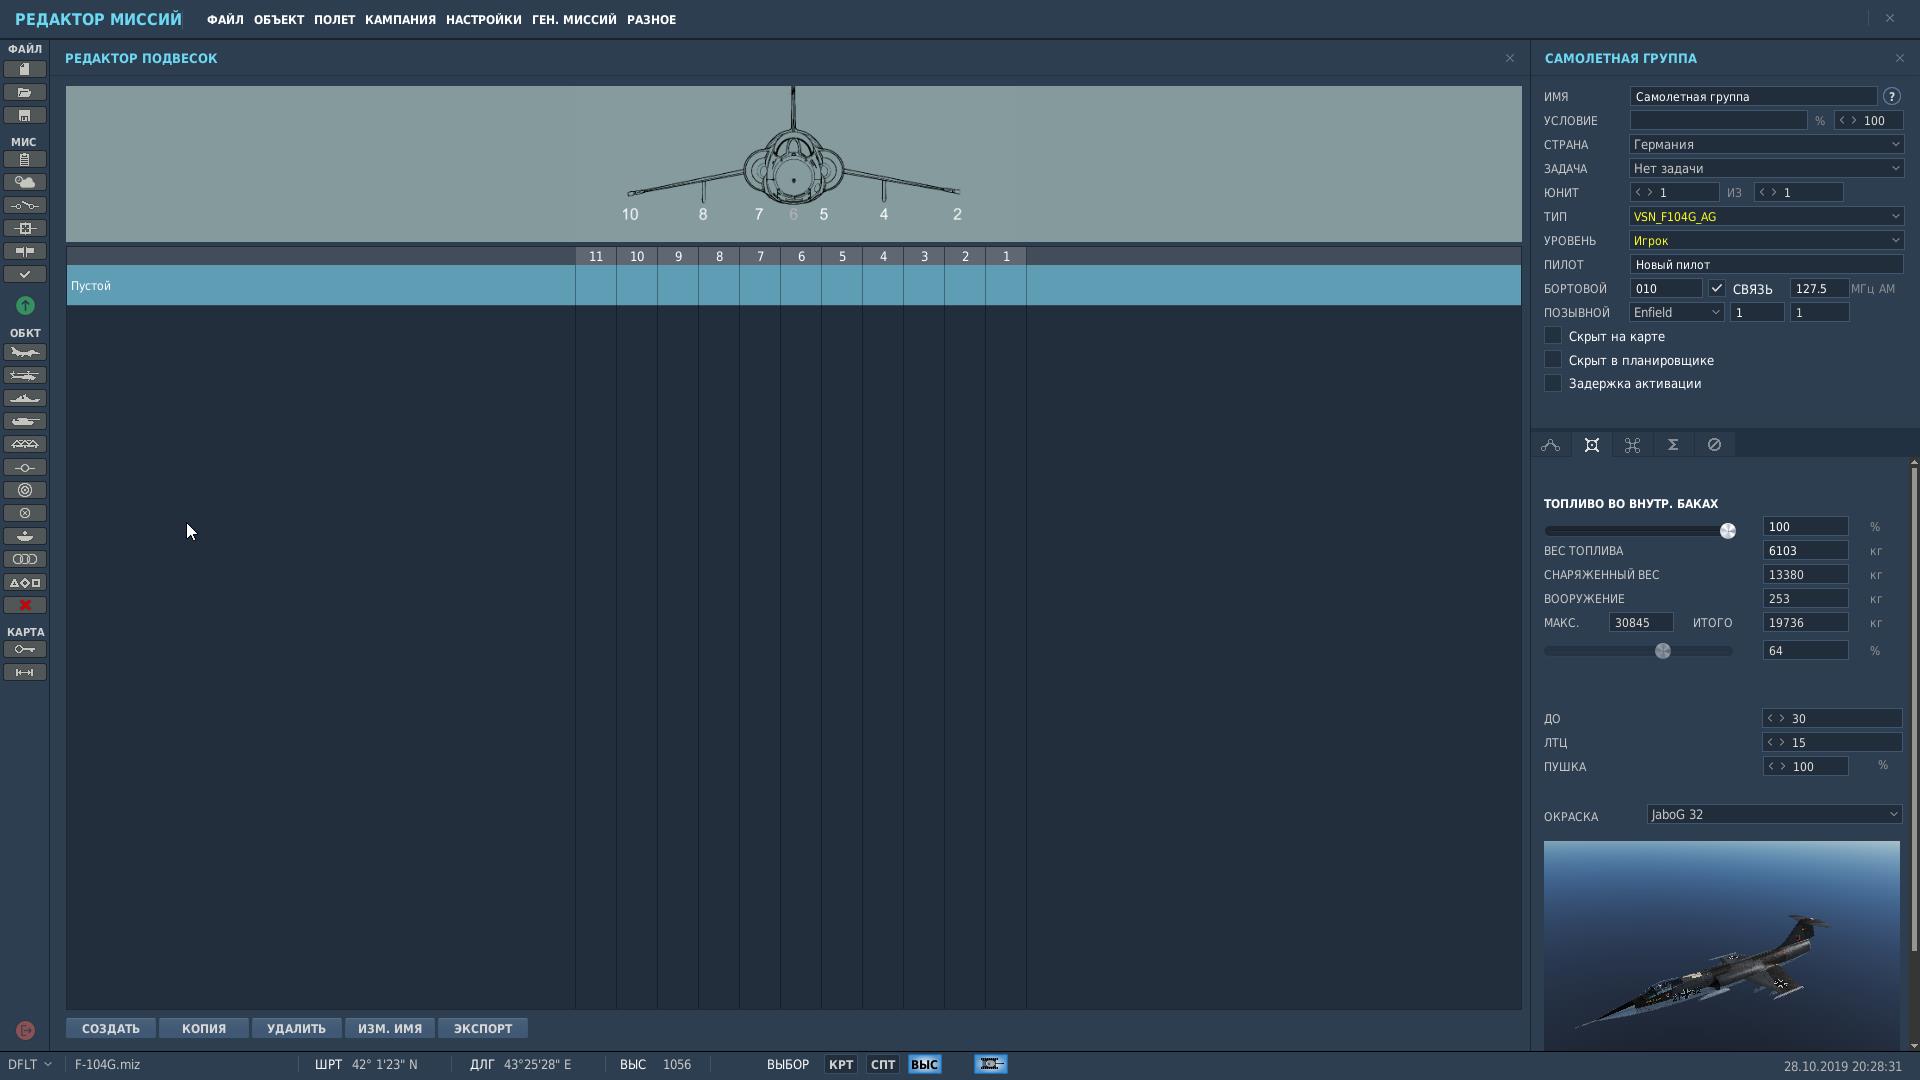
Task: Click the distance ruler map icon
Action: tap(25, 672)
